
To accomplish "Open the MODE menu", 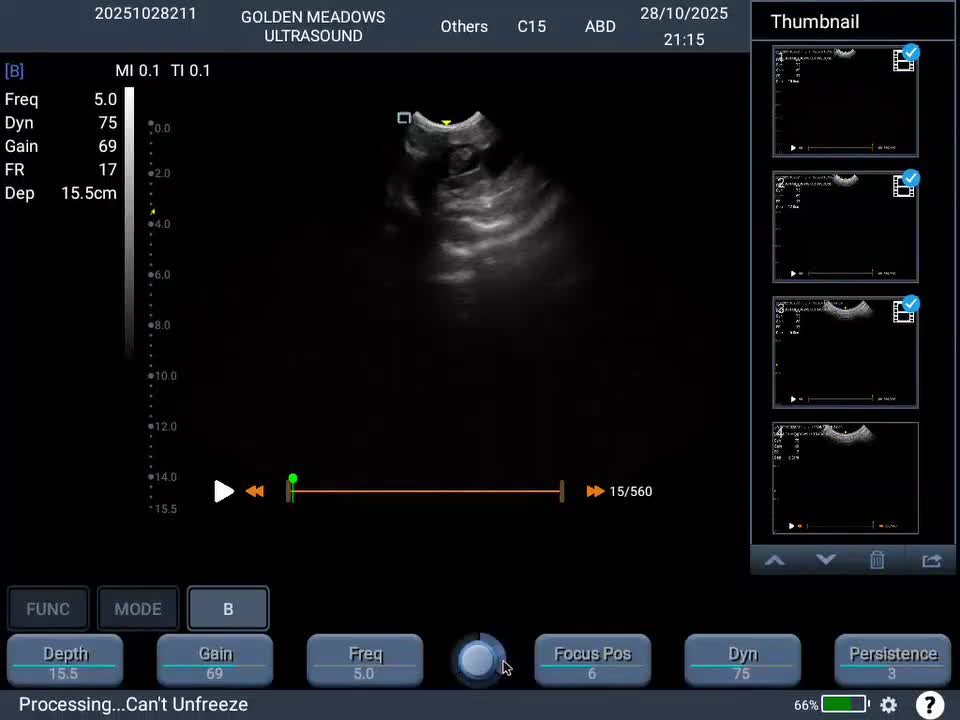I will click(138, 609).
